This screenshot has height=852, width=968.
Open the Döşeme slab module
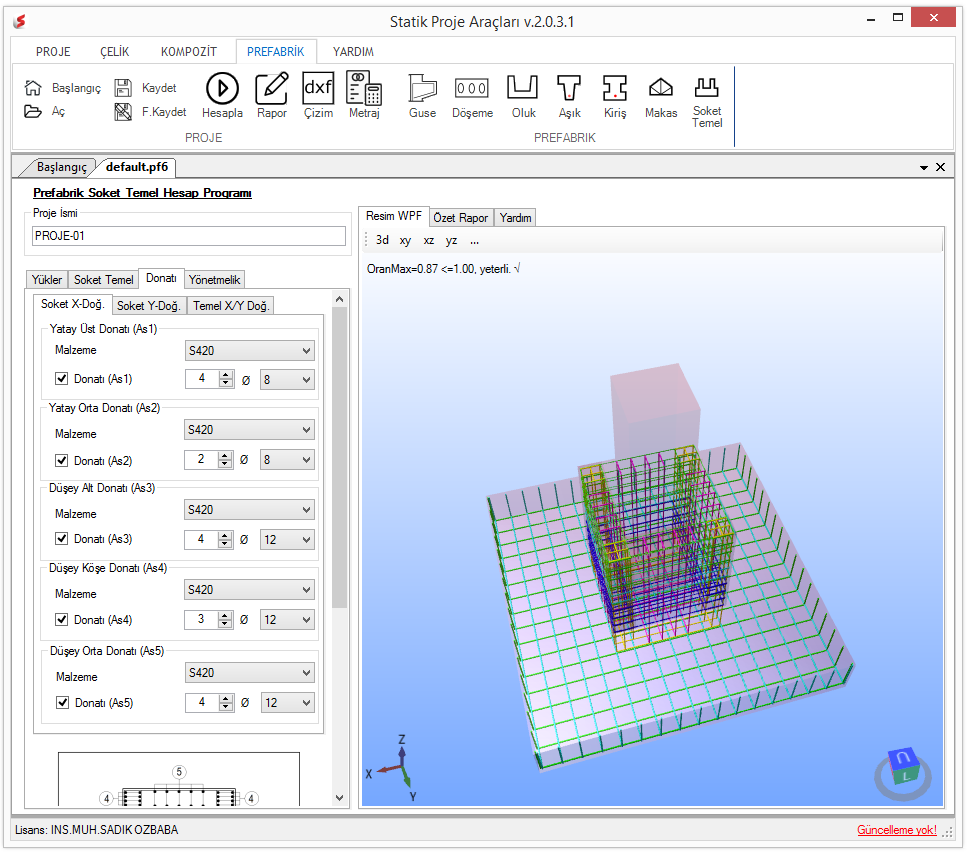pos(472,88)
